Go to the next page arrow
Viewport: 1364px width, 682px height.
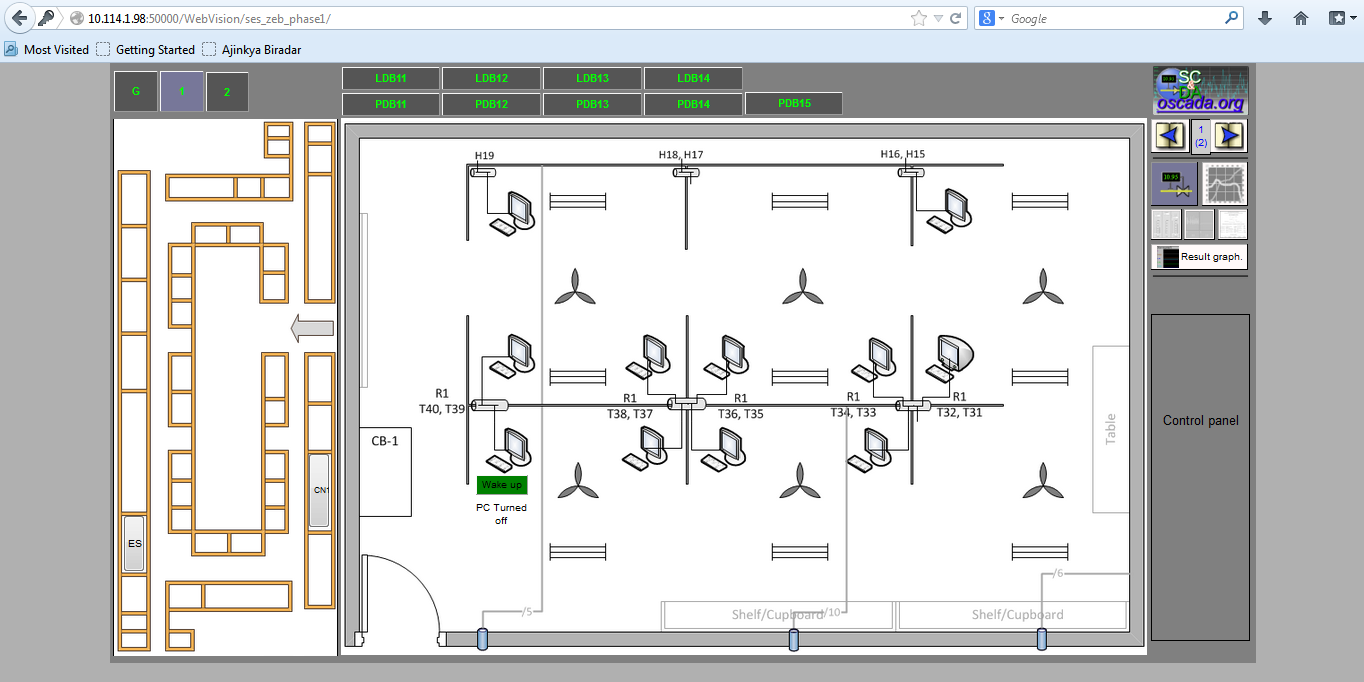click(1230, 136)
